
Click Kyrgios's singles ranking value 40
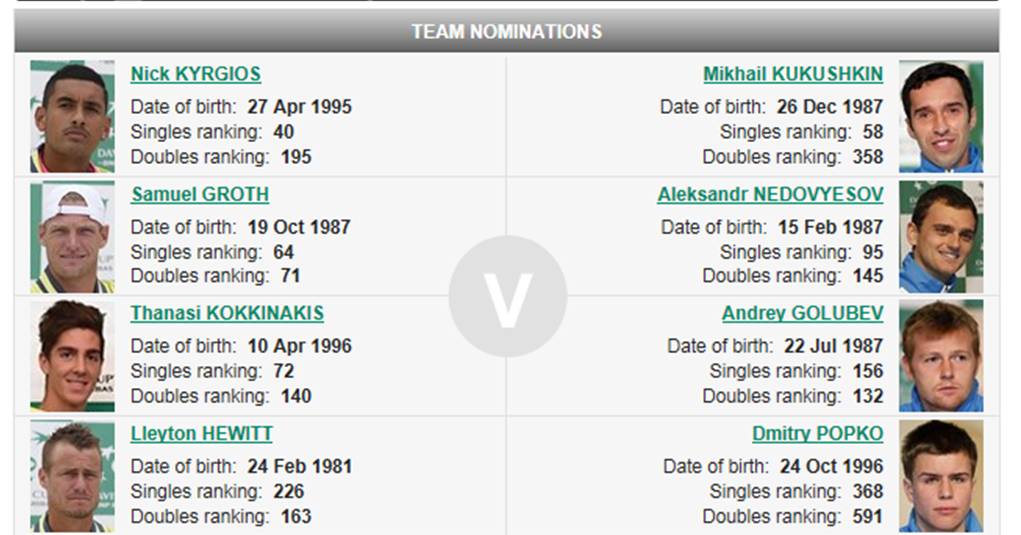(x=283, y=132)
